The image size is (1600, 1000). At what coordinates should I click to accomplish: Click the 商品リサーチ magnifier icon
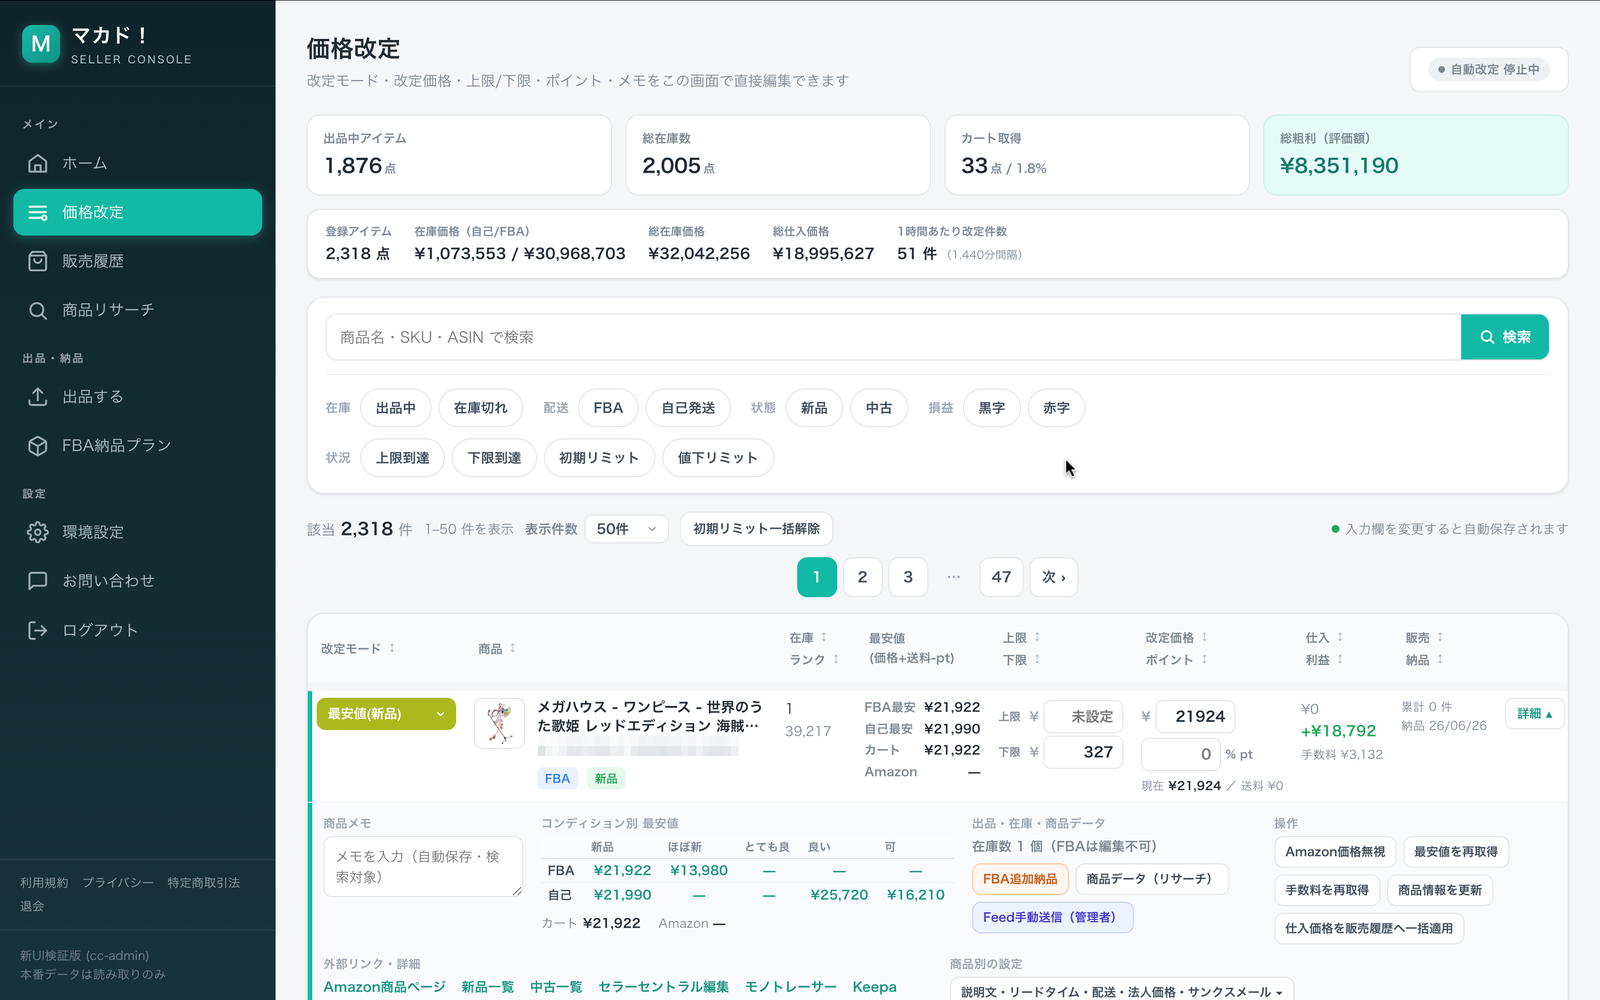pyautogui.click(x=38, y=310)
